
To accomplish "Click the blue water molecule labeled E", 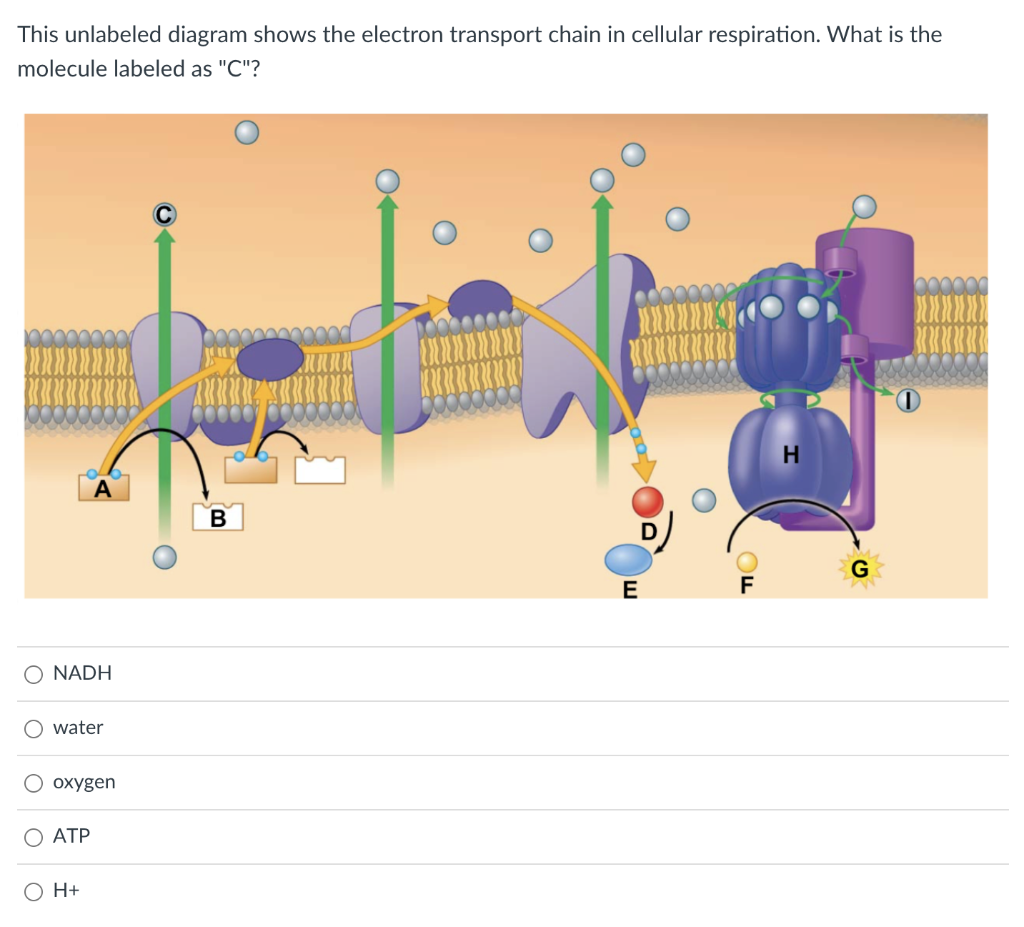I will pyautogui.click(x=629, y=560).
